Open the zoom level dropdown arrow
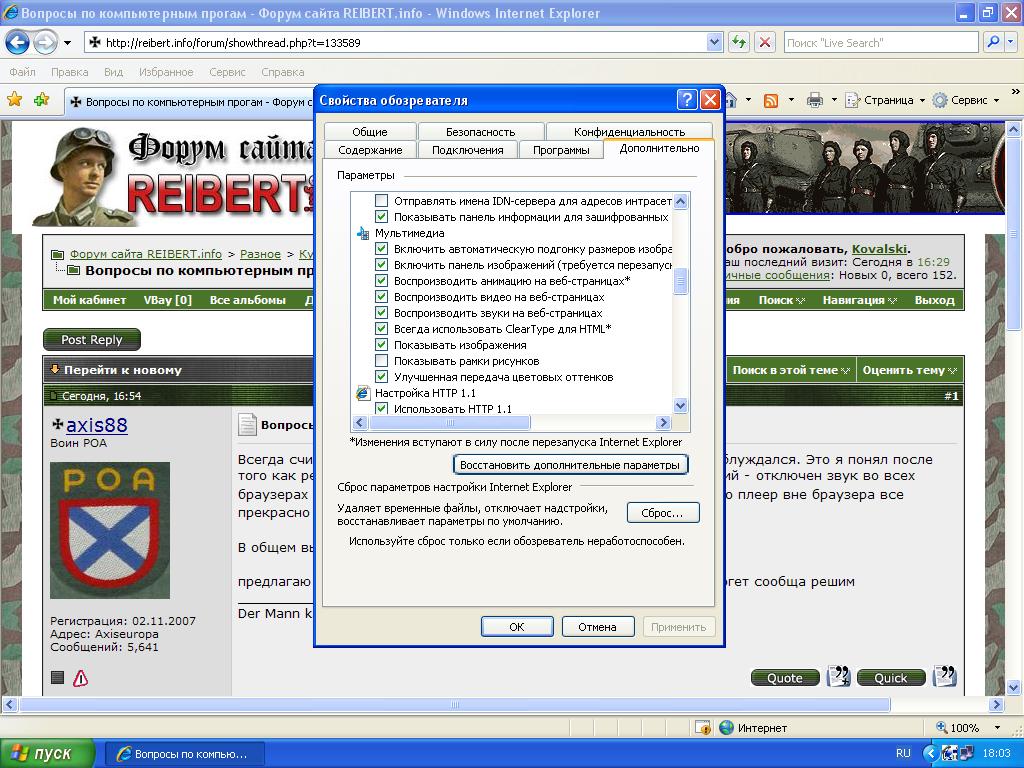The width and height of the screenshot is (1024, 768). [x=997, y=728]
